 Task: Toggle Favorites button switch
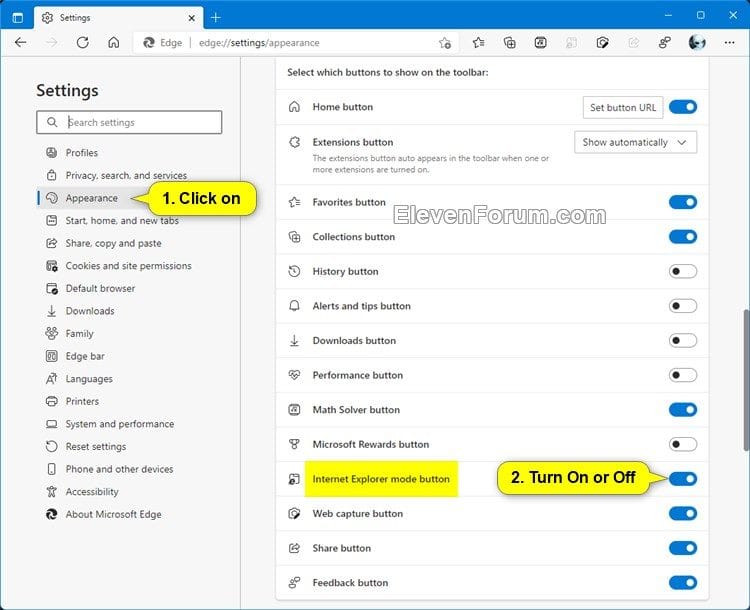pyautogui.click(x=683, y=202)
